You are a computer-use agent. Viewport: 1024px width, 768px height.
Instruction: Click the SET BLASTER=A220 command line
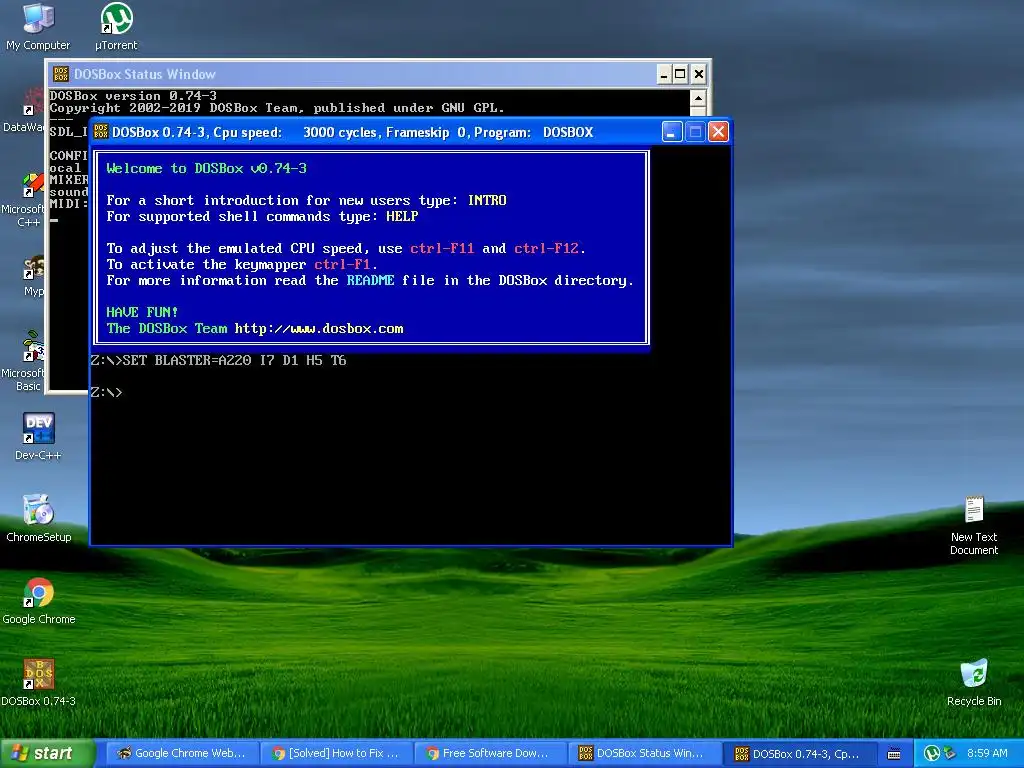pos(218,360)
